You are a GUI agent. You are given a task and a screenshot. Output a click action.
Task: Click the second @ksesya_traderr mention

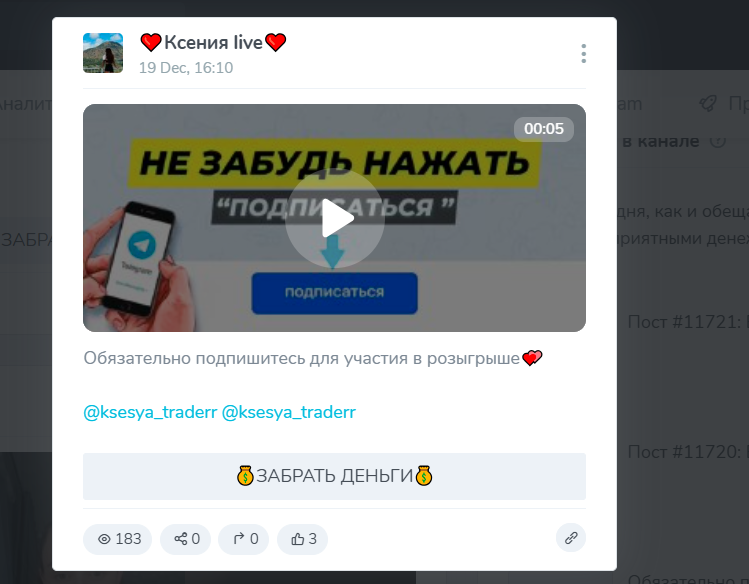pyautogui.click(x=289, y=412)
